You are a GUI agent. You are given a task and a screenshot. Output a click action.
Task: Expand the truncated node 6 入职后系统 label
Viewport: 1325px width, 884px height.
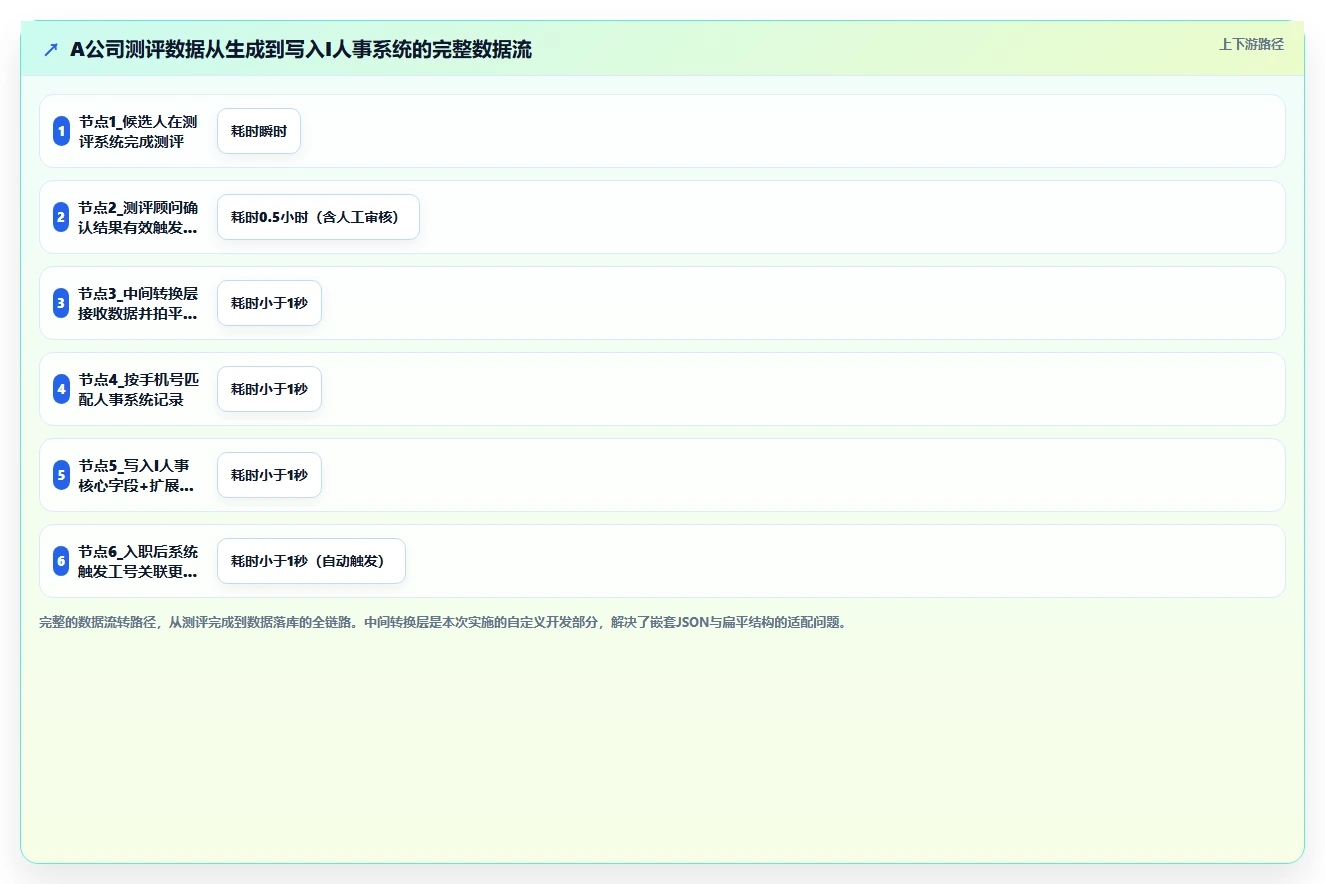tap(138, 561)
